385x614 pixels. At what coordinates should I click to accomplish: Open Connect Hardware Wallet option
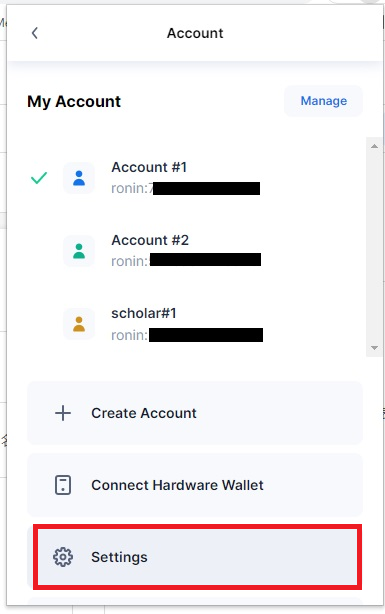[195, 485]
